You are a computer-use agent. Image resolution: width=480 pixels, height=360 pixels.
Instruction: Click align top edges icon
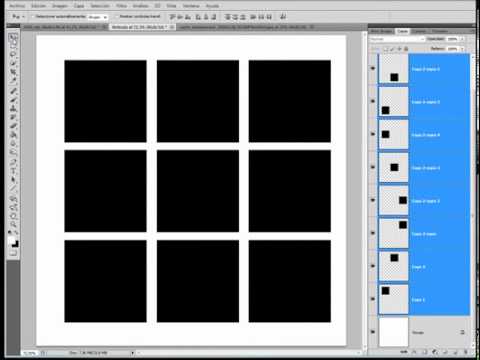(x=172, y=16)
